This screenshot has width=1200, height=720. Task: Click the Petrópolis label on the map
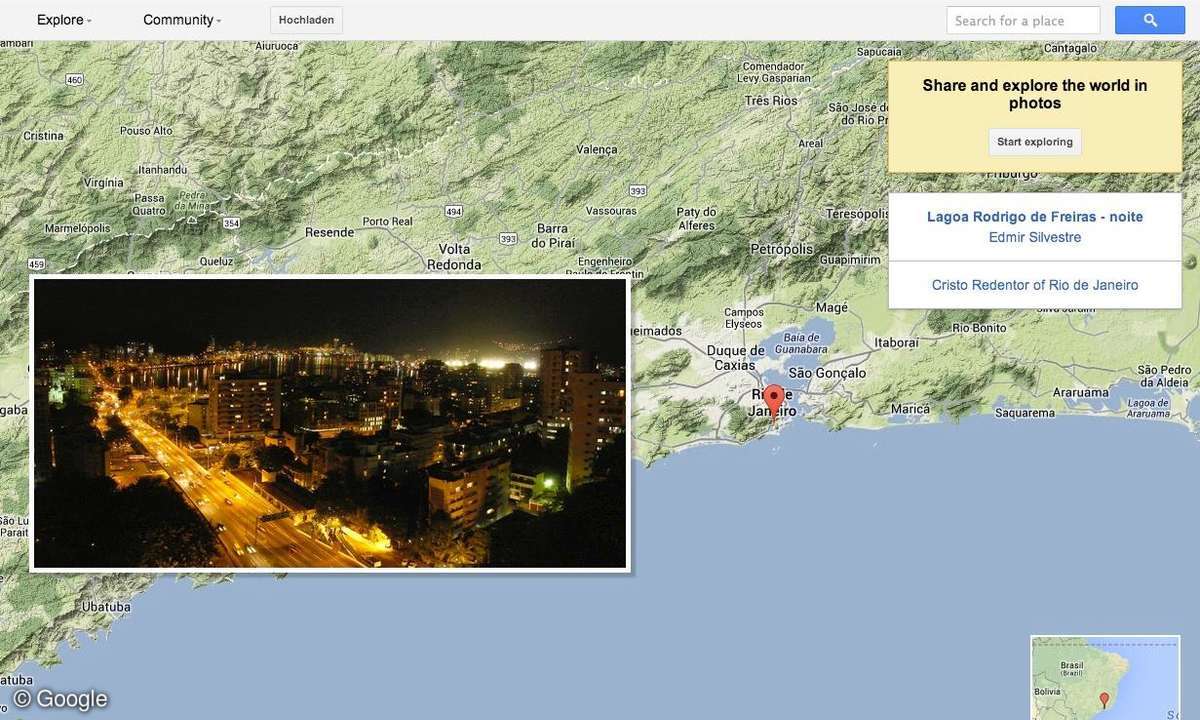click(x=784, y=248)
